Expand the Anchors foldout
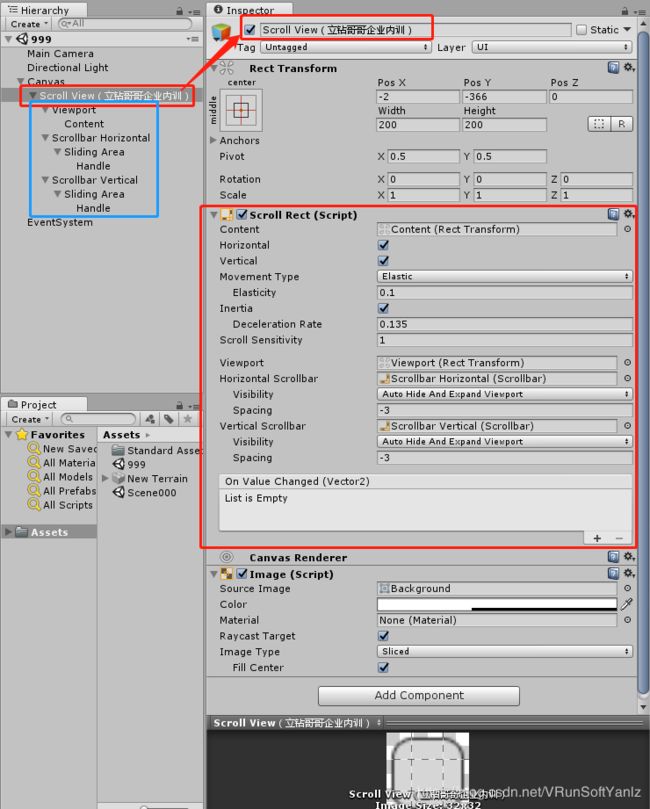 click(213, 140)
